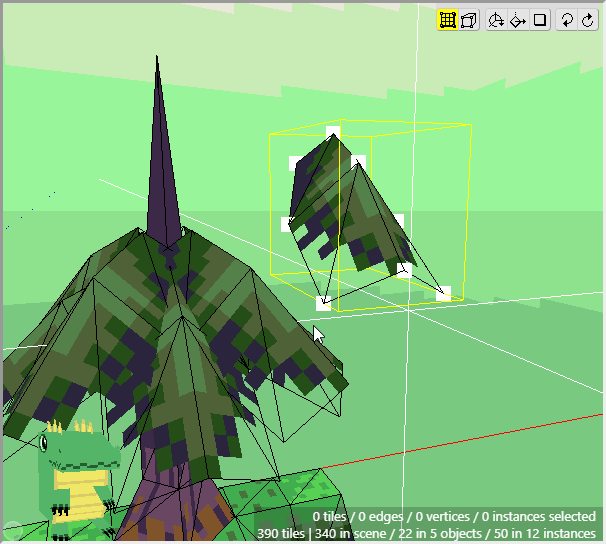Click the rotate clockwise arrow icon
Image resolution: width=606 pixels, height=544 pixels.
(587, 20)
